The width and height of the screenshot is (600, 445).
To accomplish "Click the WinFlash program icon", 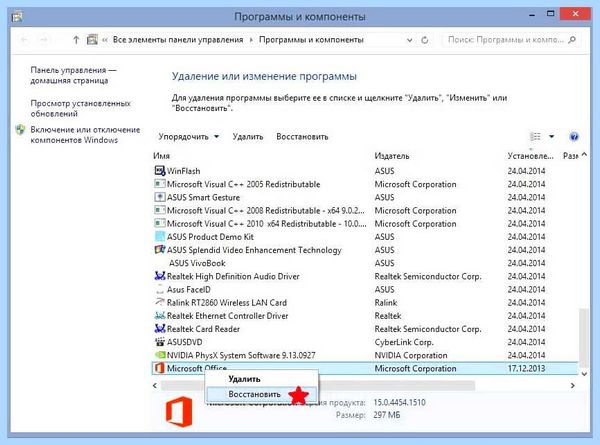I will [160, 171].
